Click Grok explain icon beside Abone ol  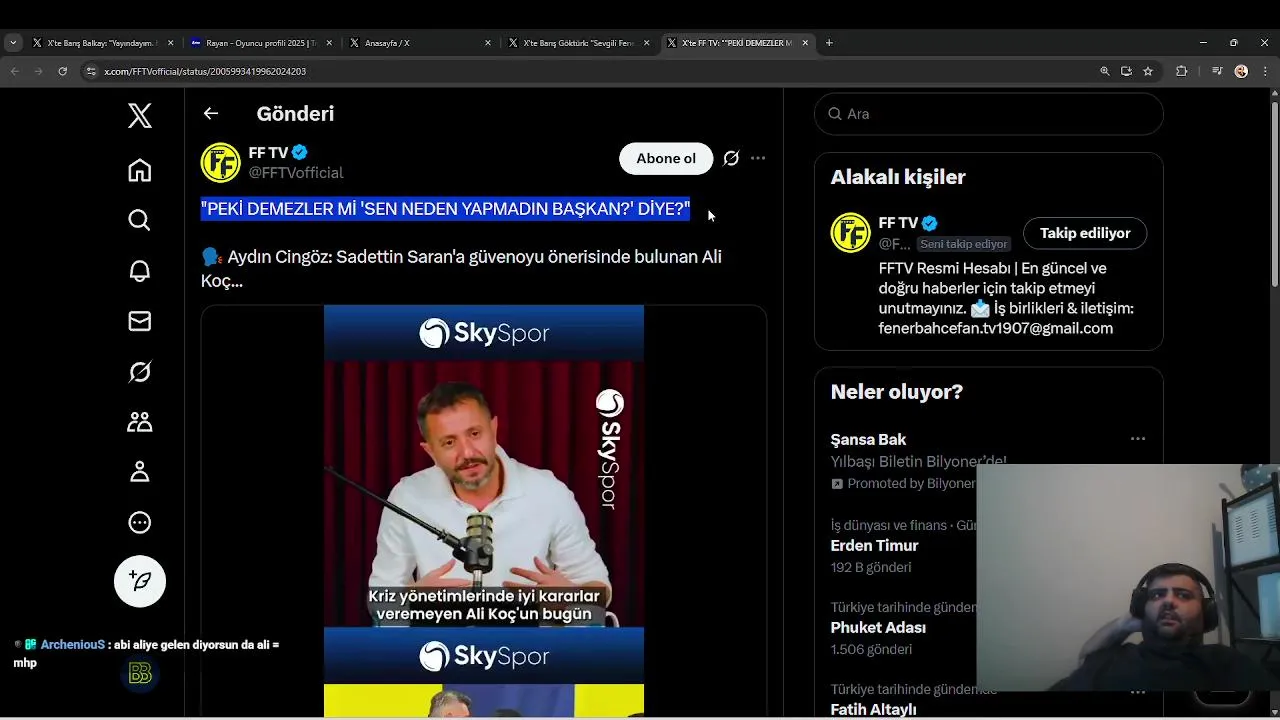coord(731,158)
